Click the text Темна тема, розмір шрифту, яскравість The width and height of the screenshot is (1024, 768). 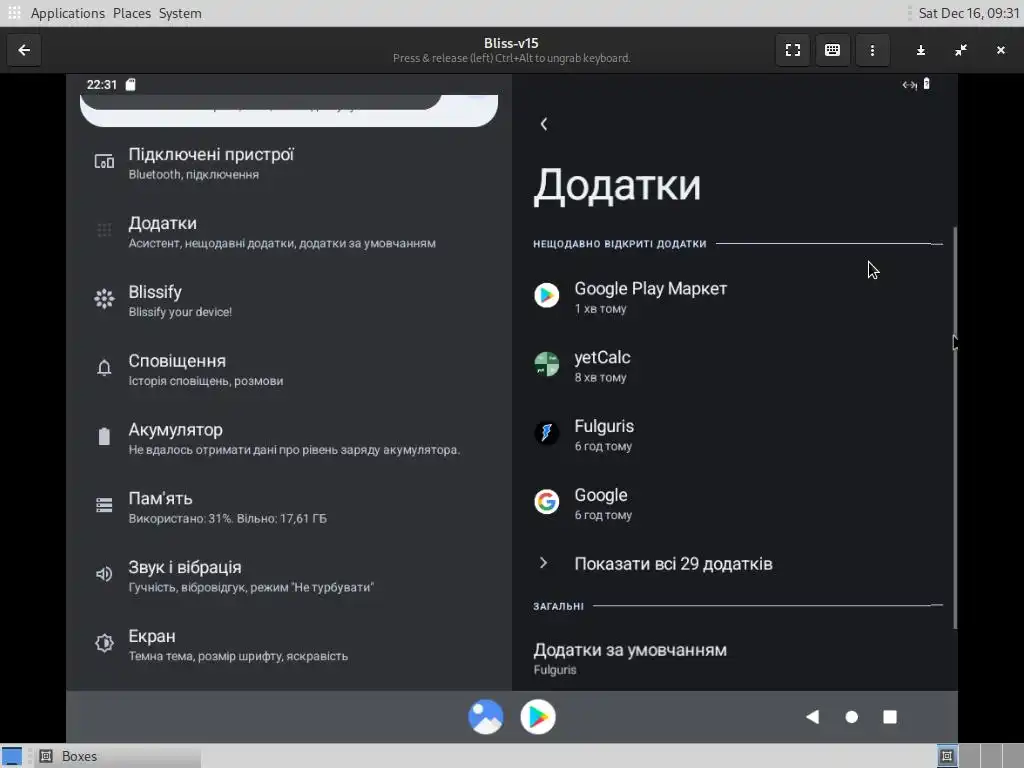238,656
